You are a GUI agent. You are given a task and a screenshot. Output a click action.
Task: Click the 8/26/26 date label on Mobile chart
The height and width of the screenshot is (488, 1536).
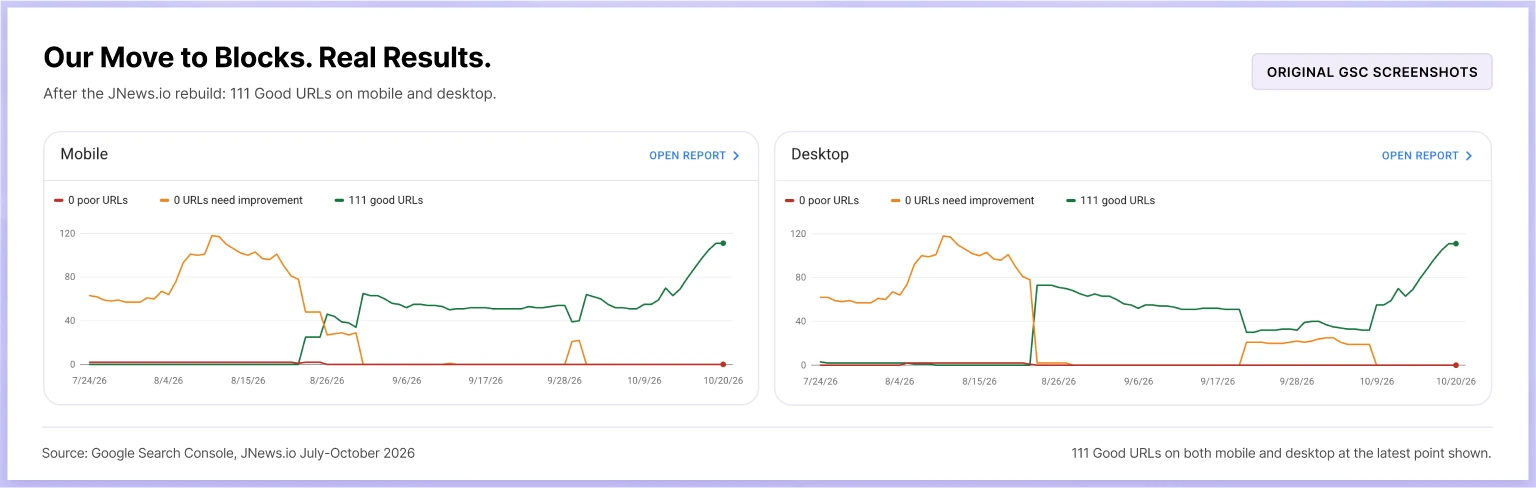tap(326, 381)
